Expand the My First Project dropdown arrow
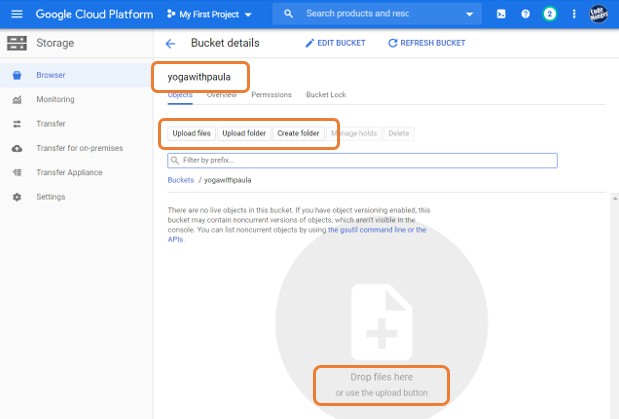Viewport: 619px width, 419px height. tap(248, 15)
